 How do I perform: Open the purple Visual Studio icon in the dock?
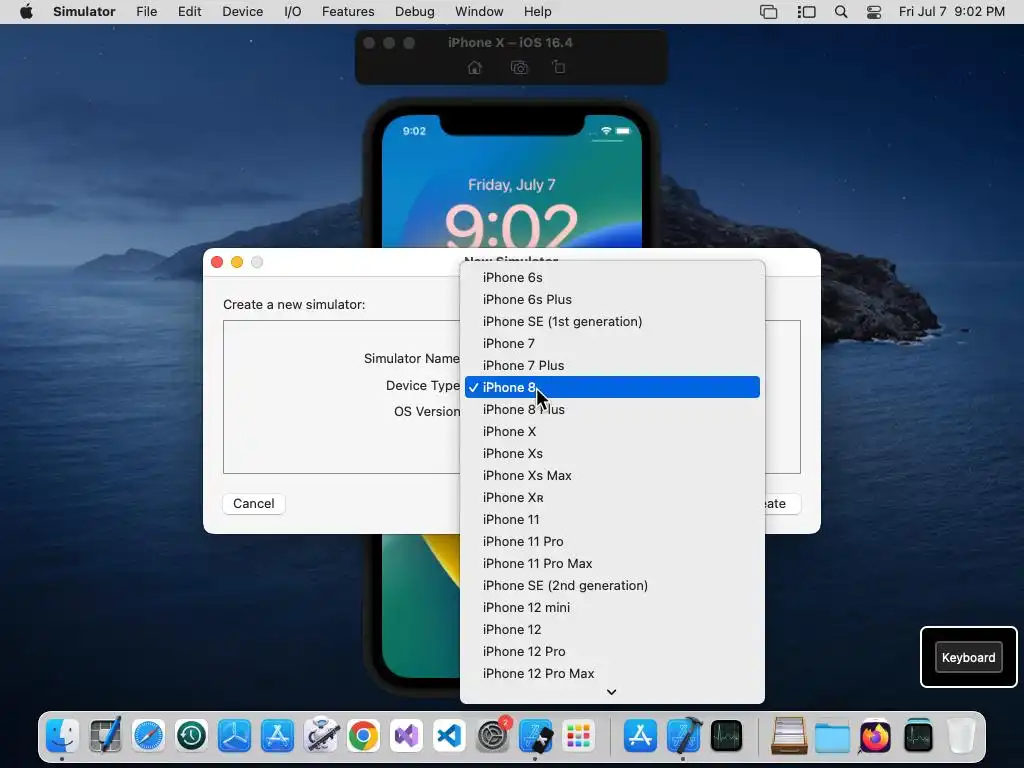coord(407,736)
